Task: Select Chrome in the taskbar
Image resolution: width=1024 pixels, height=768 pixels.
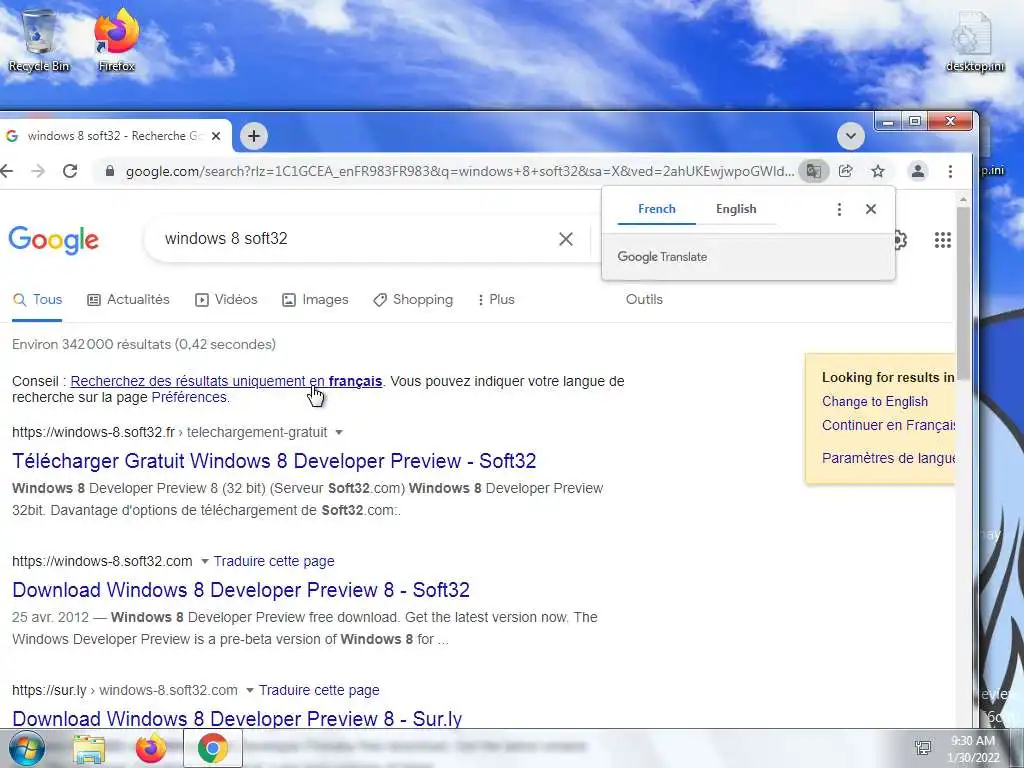Action: pos(213,748)
